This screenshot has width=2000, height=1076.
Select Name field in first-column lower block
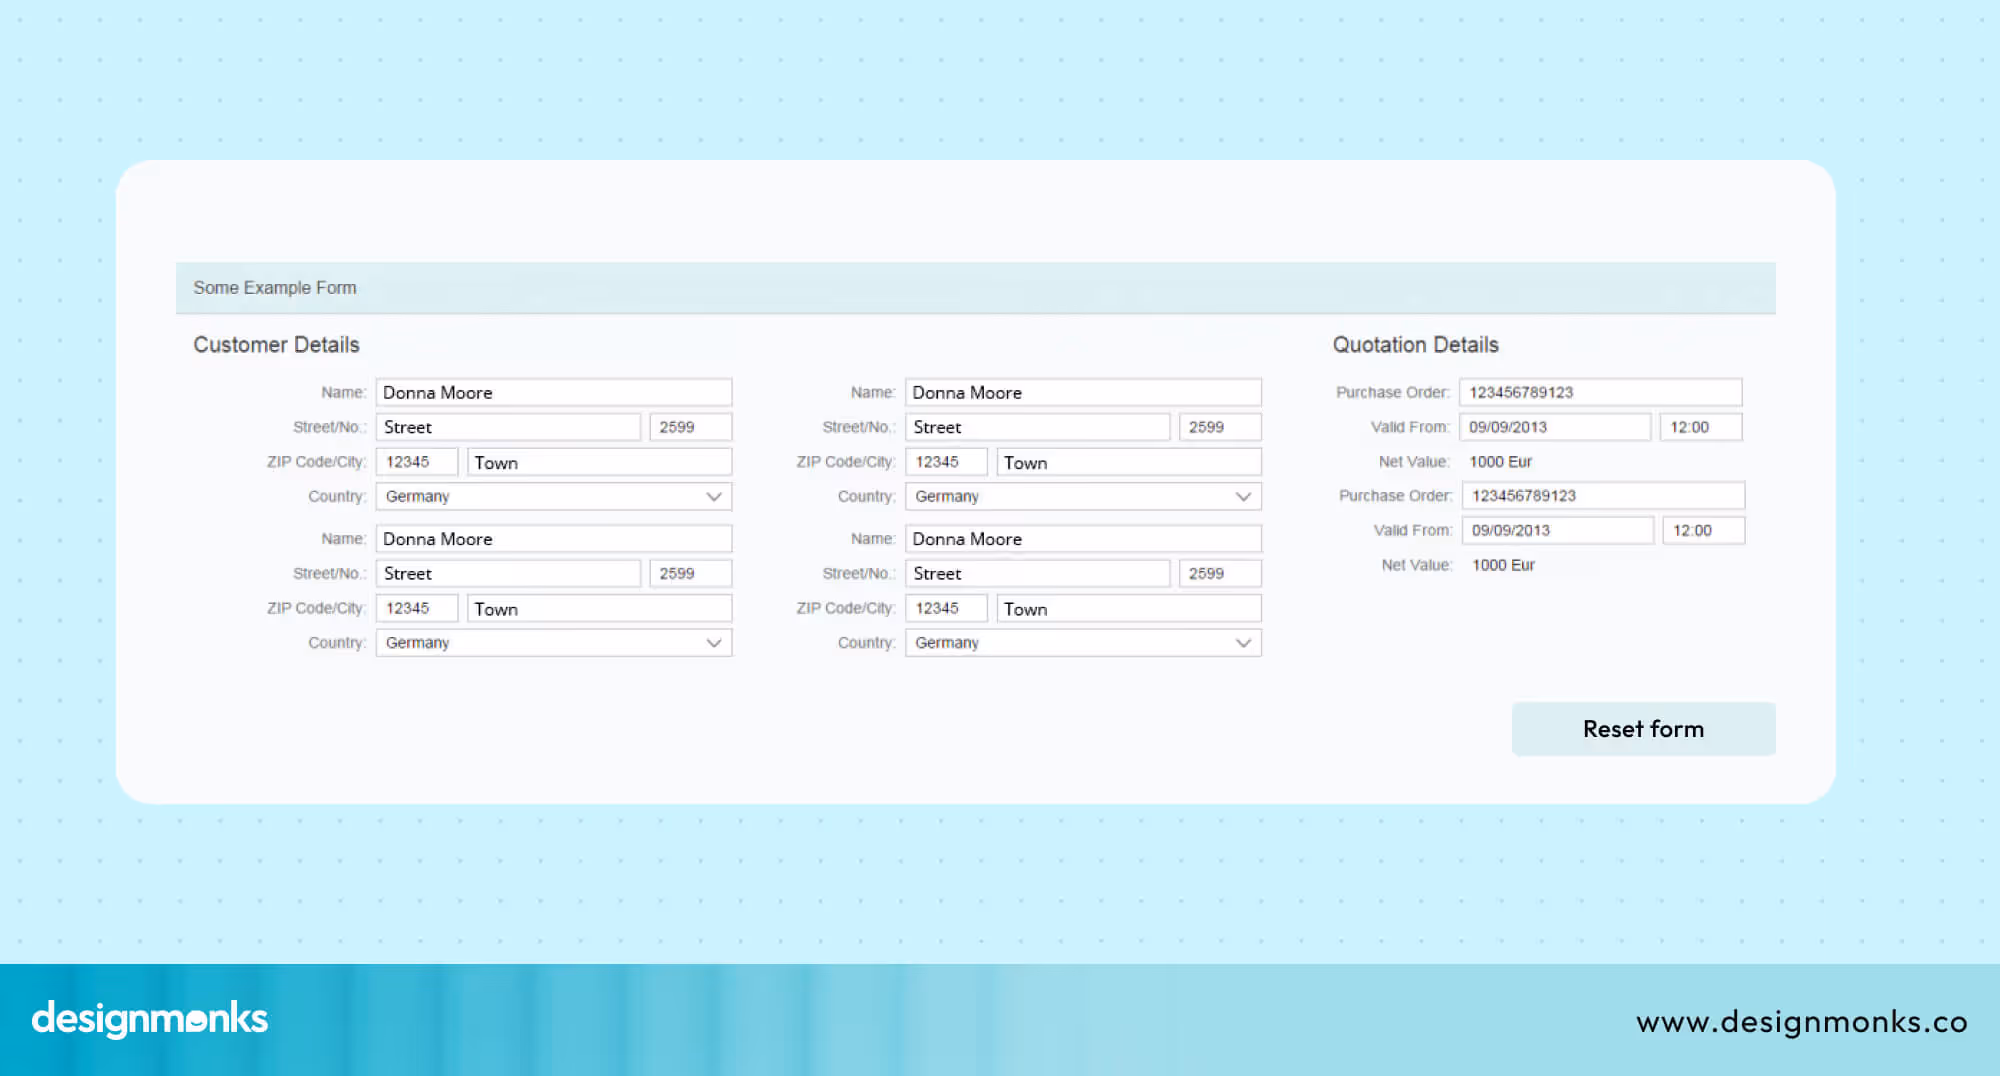pyautogui.click(x=554, y=539)
